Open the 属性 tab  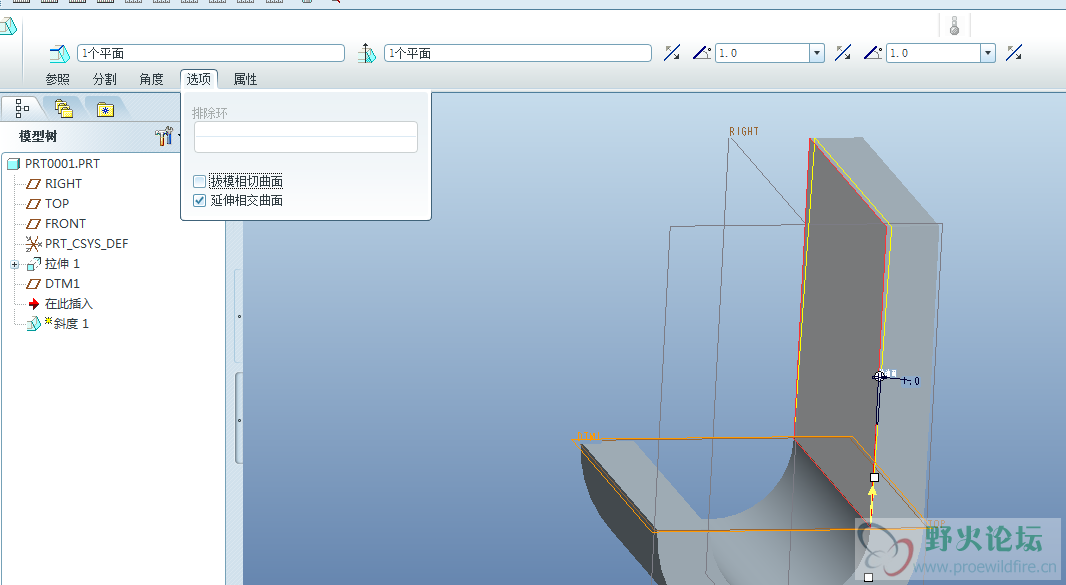[245, 80]
